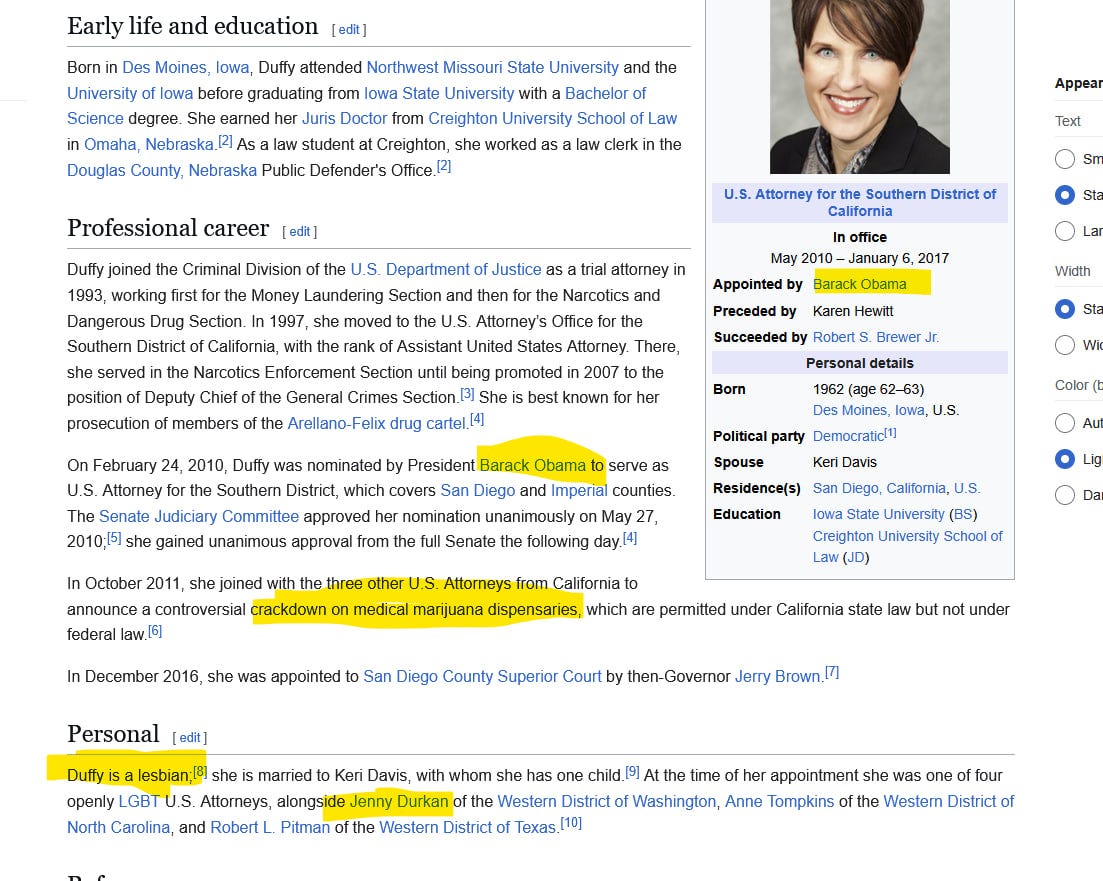Open the San Diego link in paragraph
Image resolution: width=1103 pixels, height=881 pixels.
point(478,490)
